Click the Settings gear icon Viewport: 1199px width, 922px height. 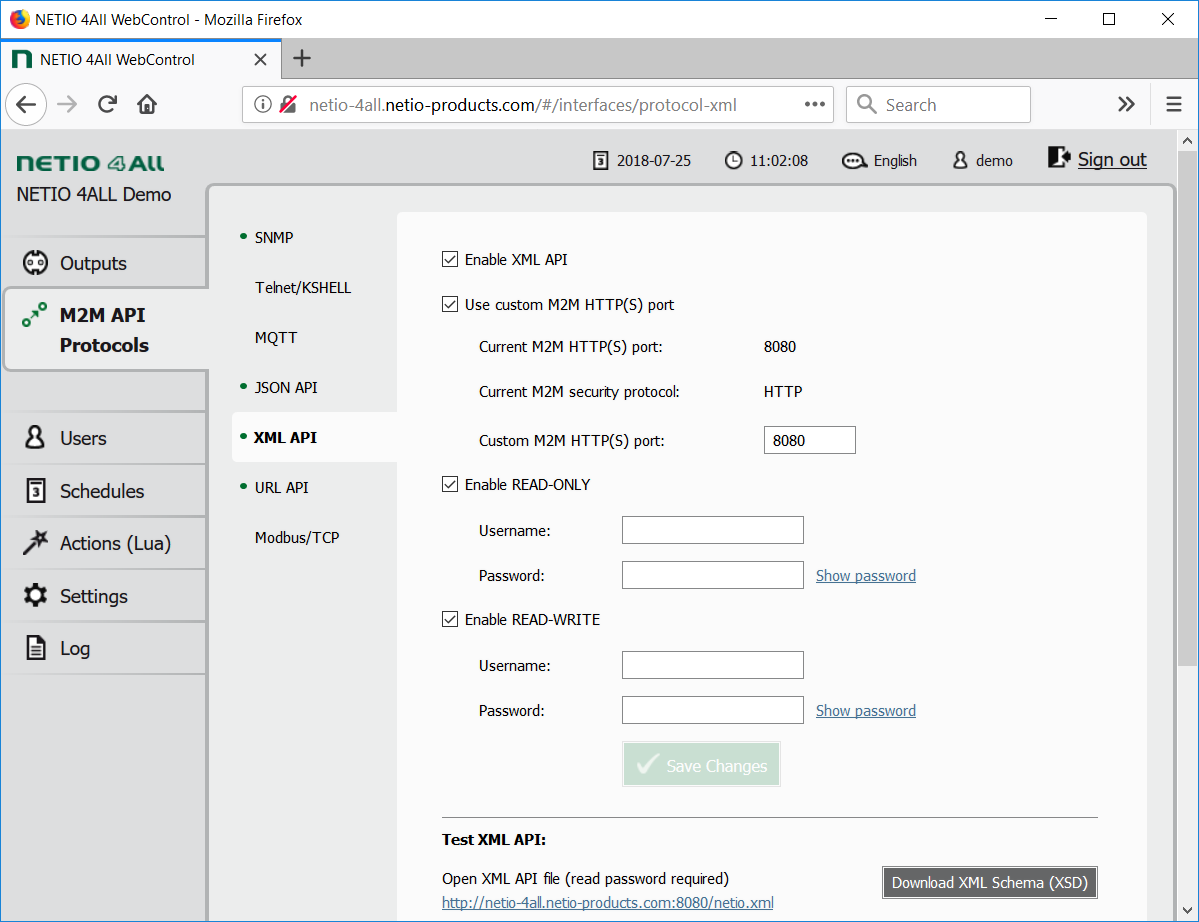35,595
